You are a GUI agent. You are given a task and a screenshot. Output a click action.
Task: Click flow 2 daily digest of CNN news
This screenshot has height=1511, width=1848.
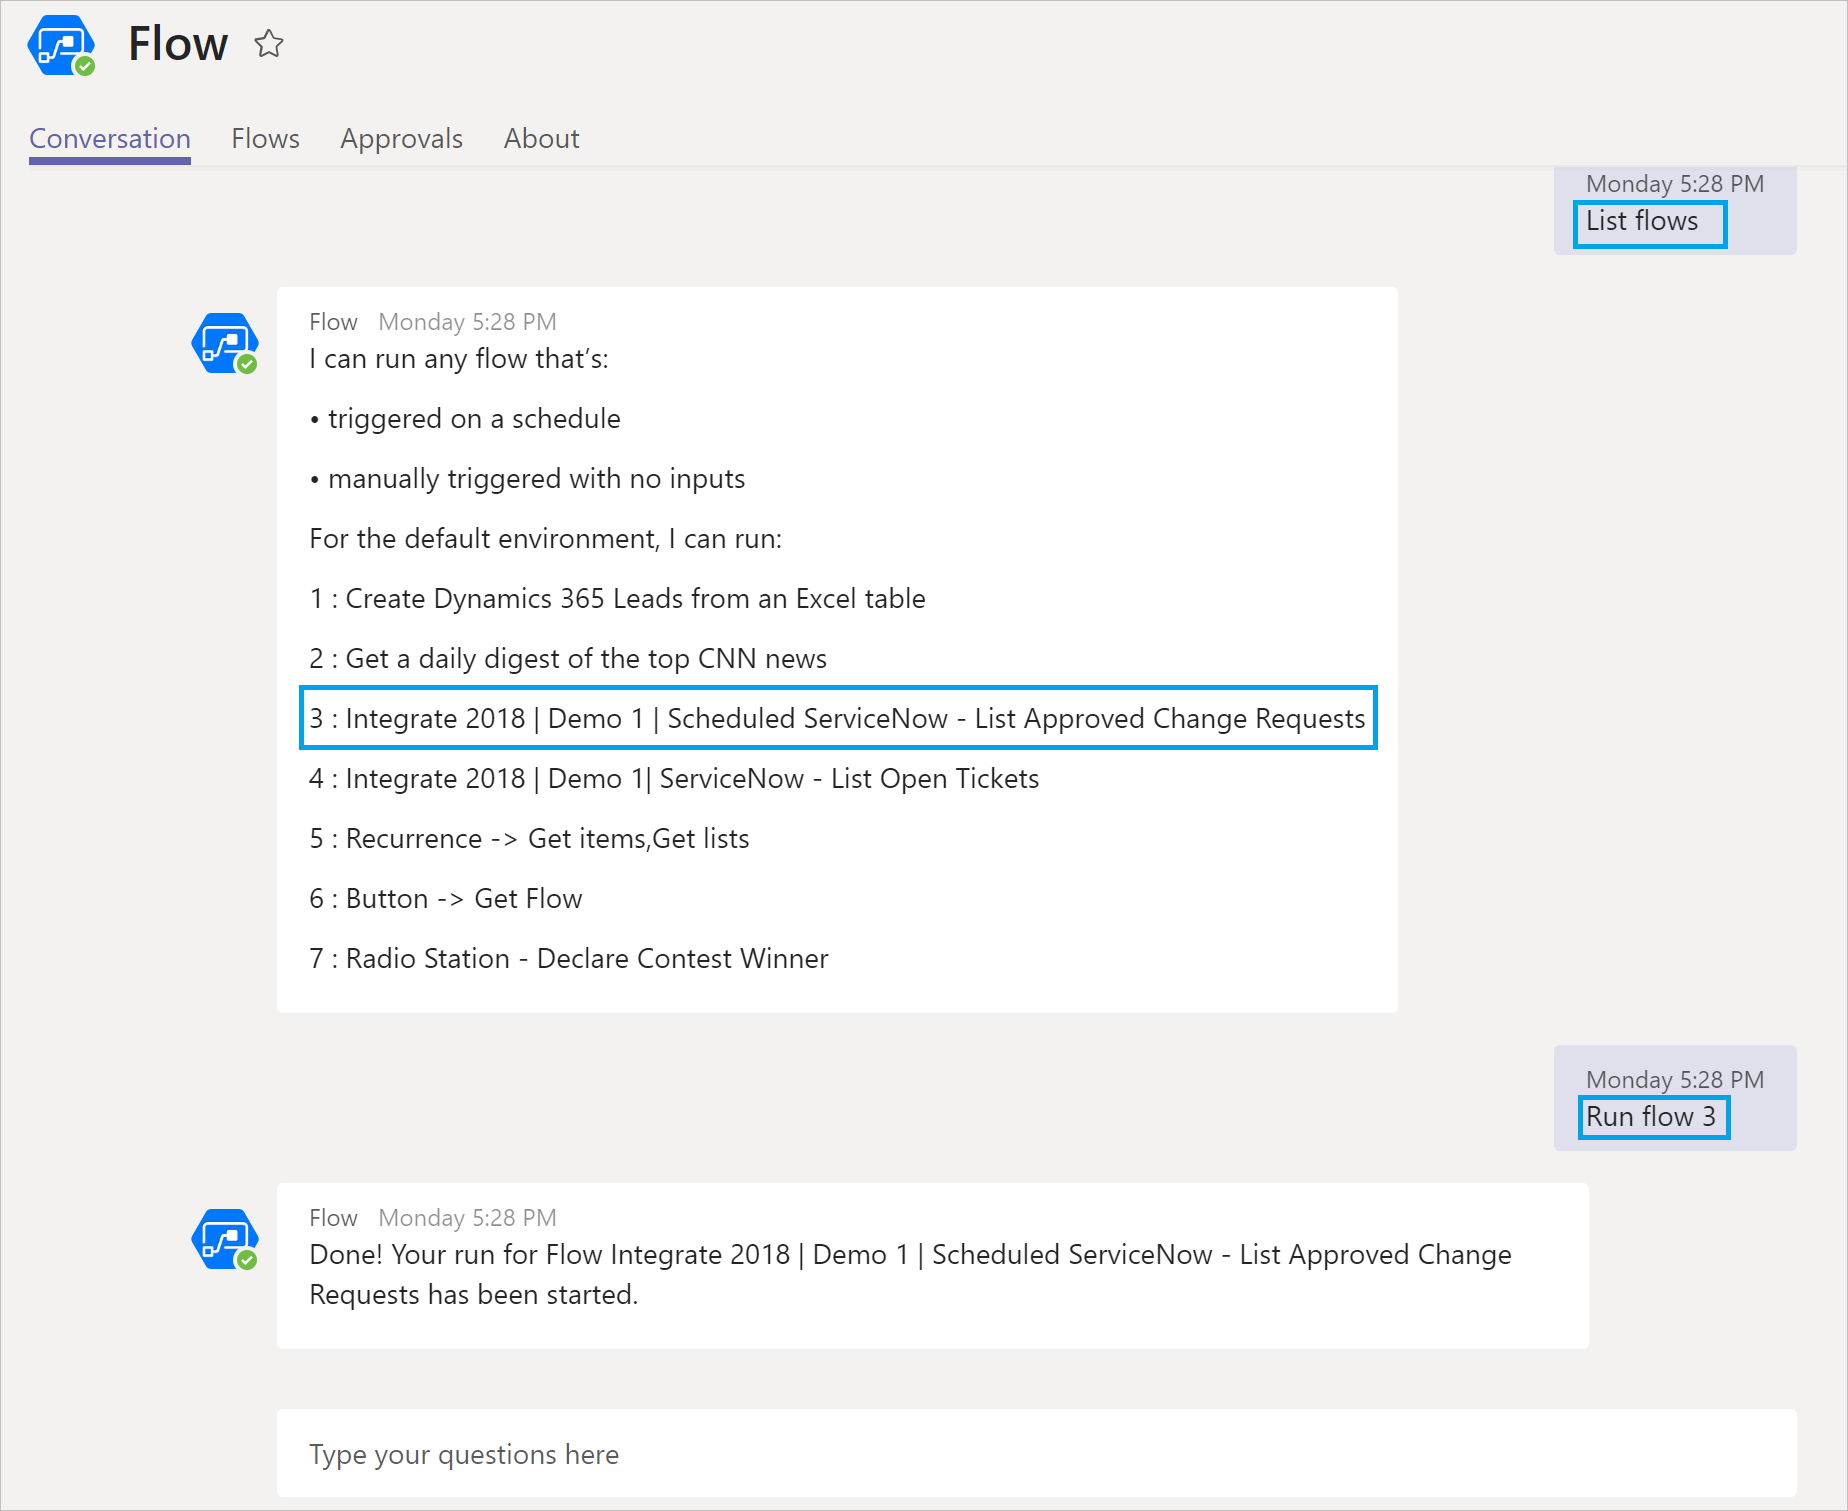click(x=568, y=658)
